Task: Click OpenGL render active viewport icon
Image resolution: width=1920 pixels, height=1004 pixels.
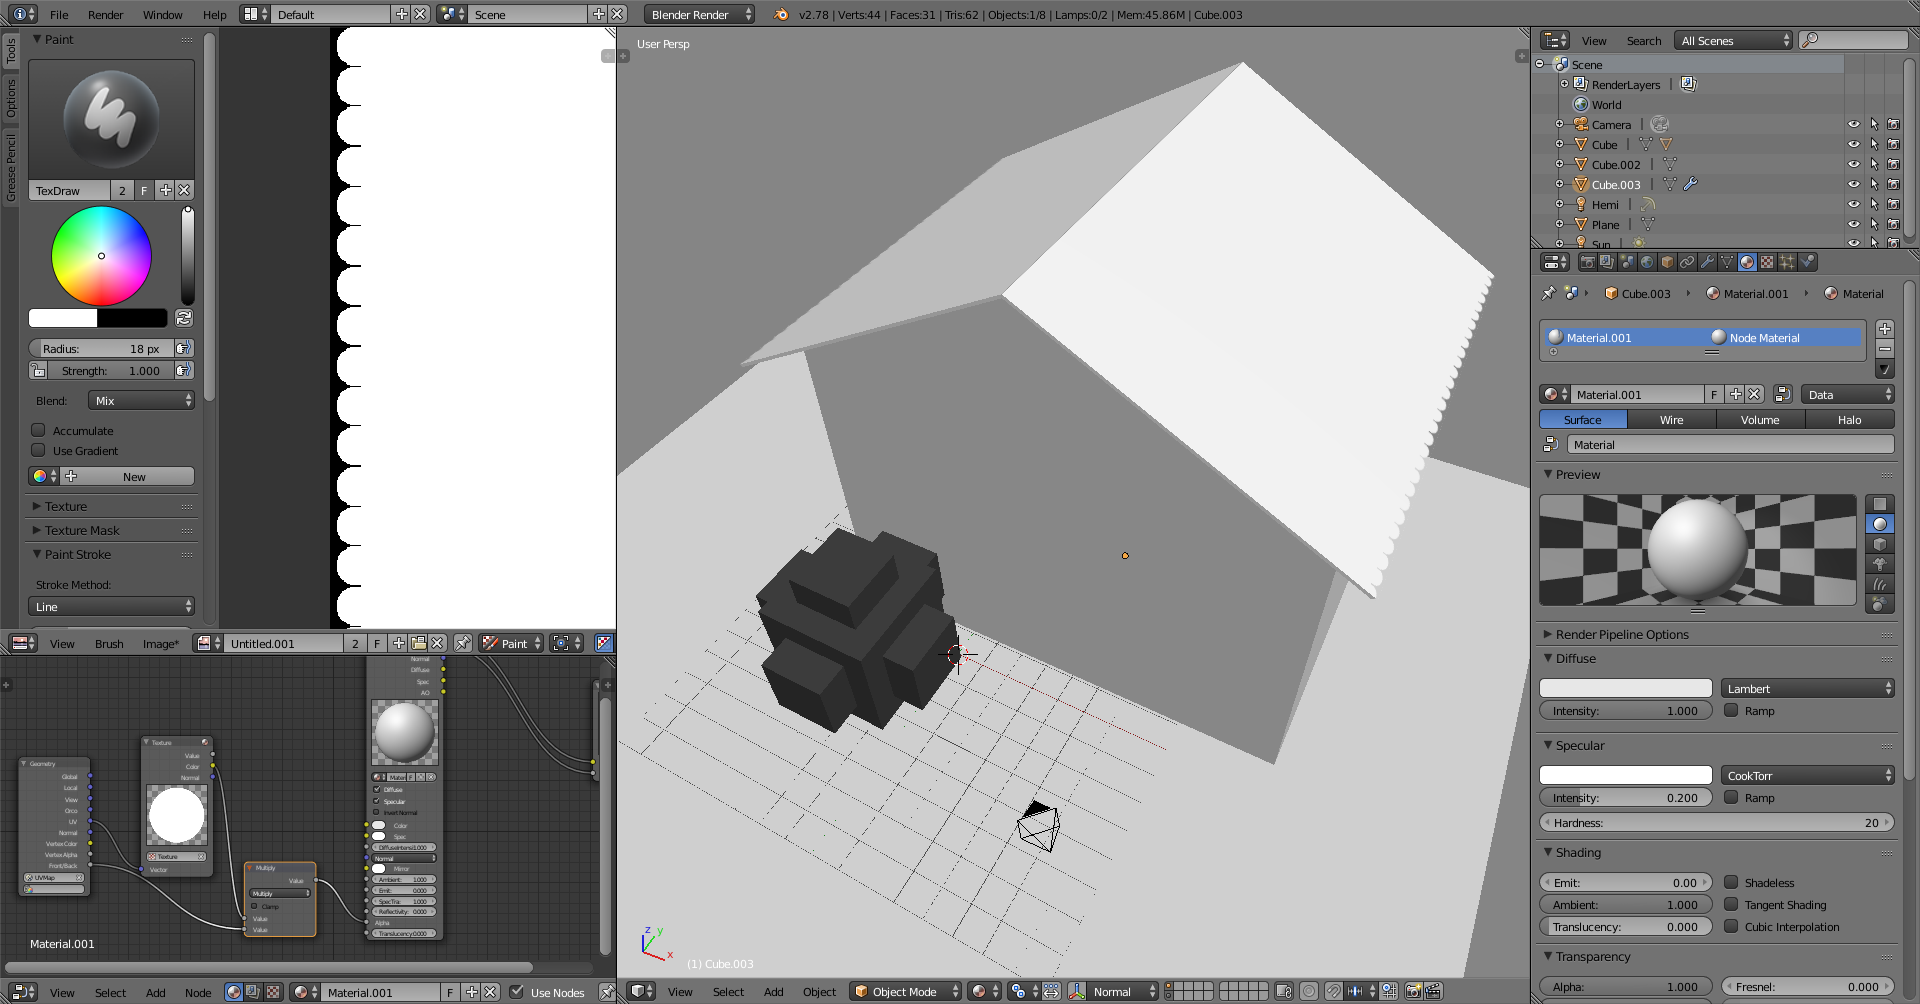Action: tap(1414, 991)
